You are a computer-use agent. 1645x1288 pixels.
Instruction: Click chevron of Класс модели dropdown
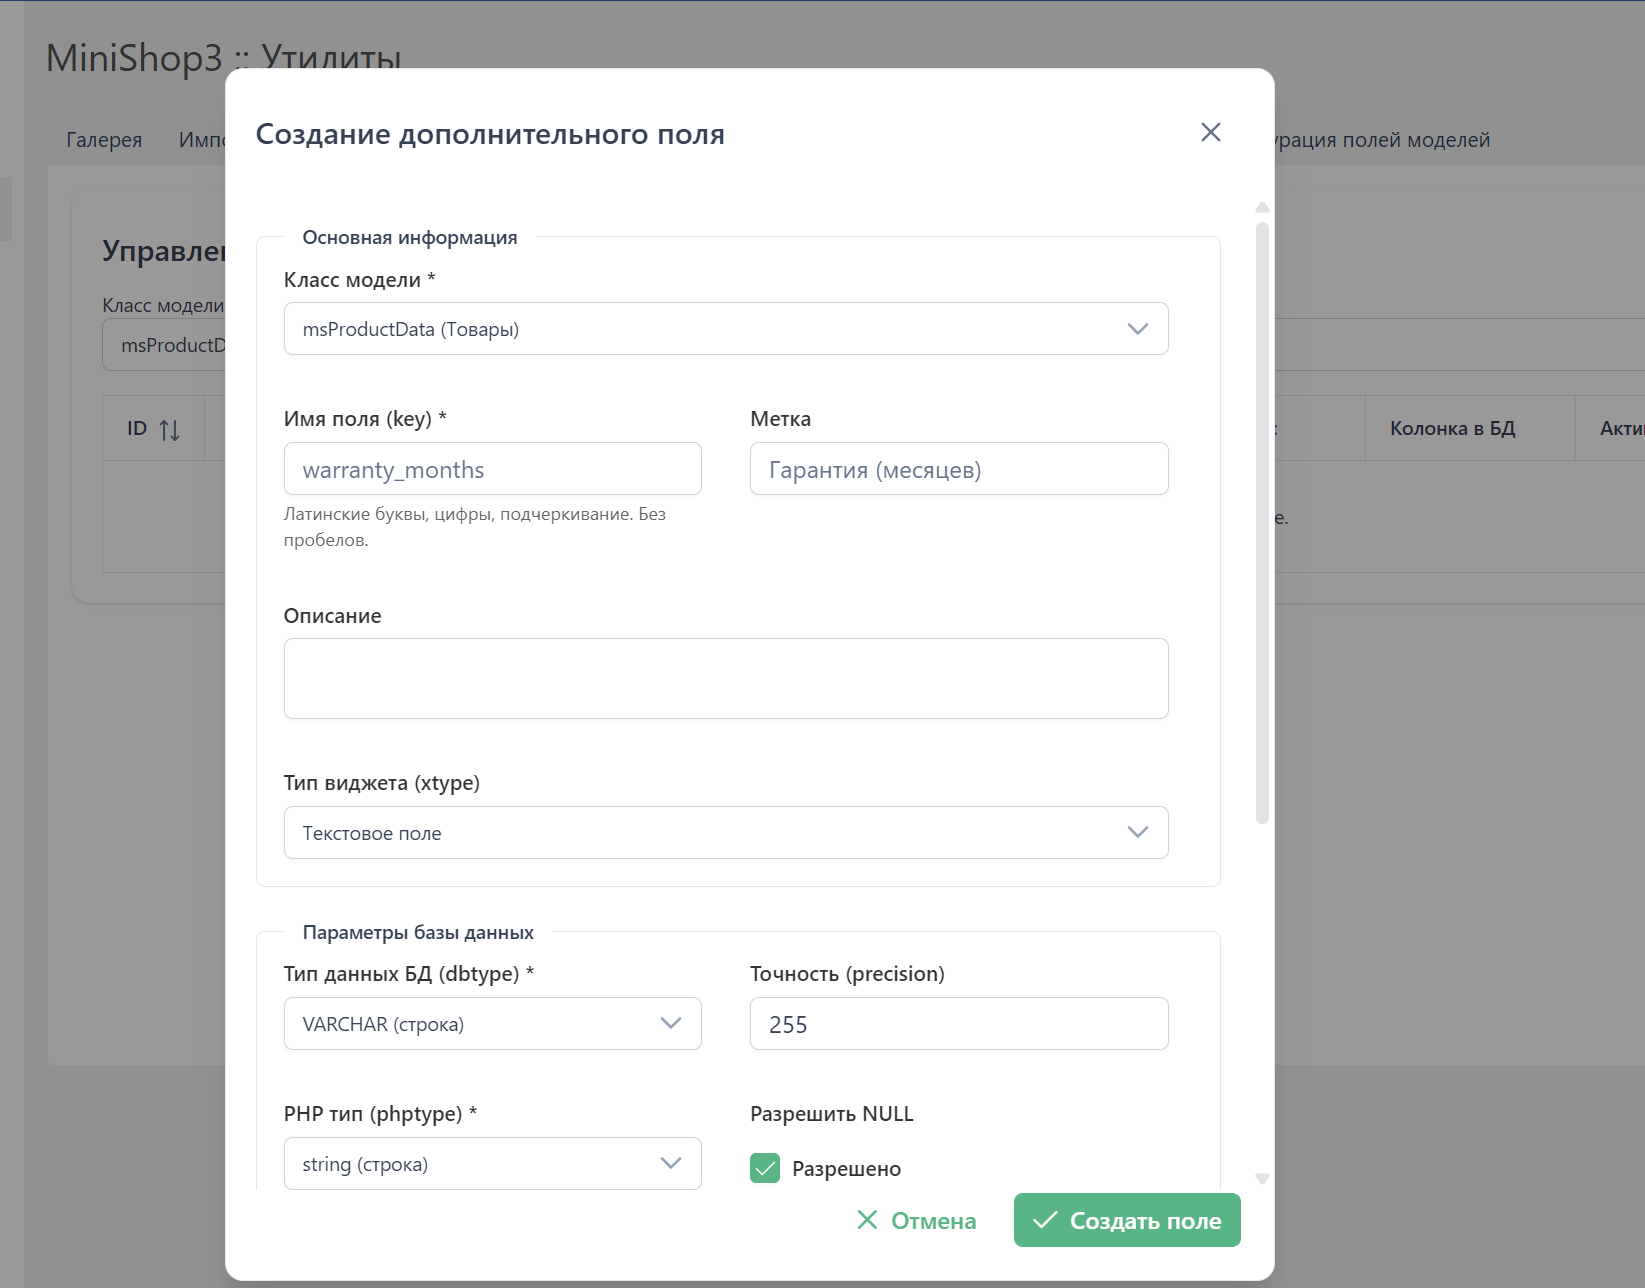pyautogui.click(x=1137, y=329)
